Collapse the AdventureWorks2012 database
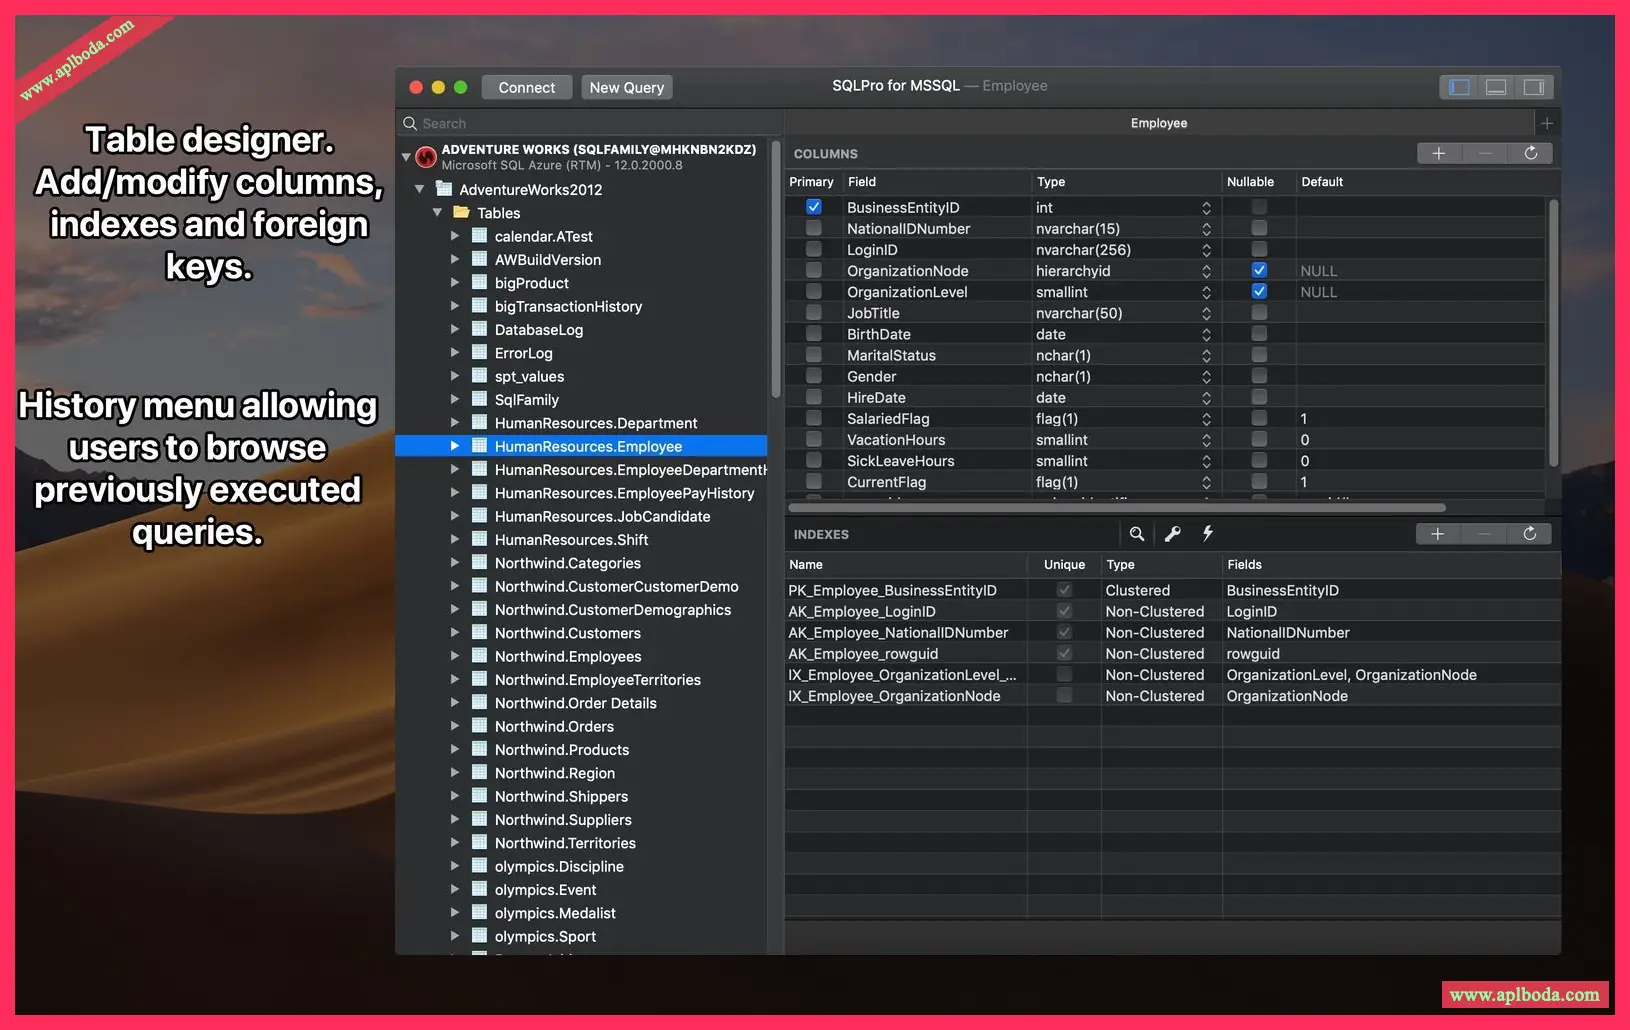Screen dimensions: 1630x1030 419,189
